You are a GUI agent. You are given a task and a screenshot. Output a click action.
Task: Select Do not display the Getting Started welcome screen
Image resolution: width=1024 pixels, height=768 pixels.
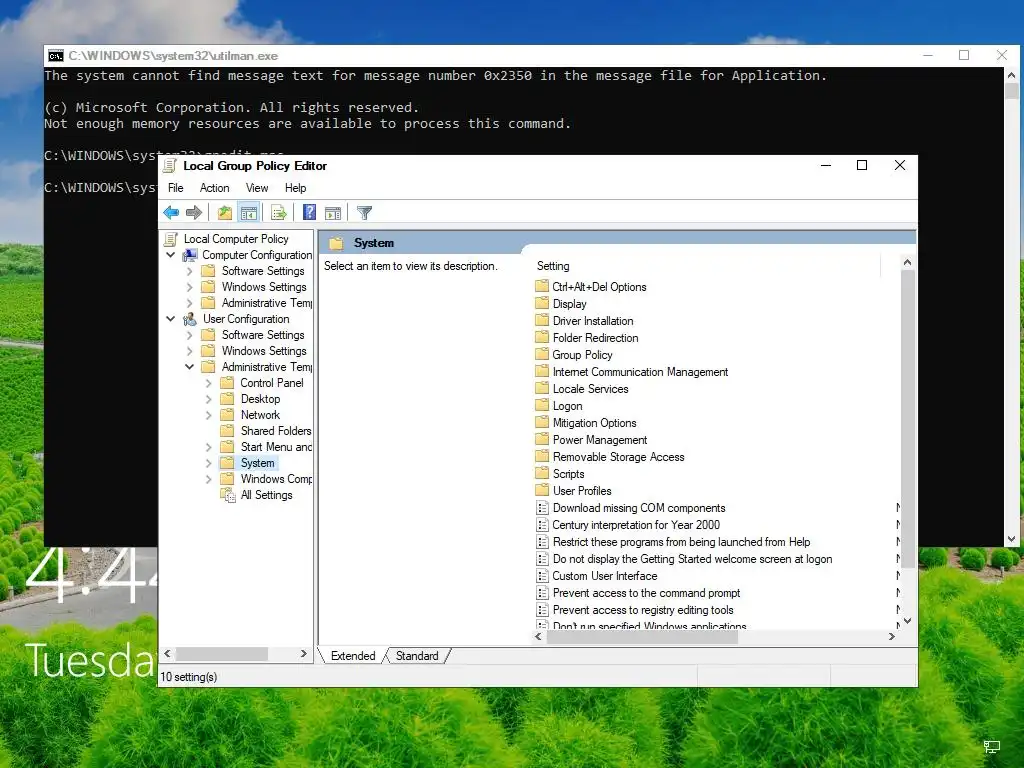click(x=692, y=558)
